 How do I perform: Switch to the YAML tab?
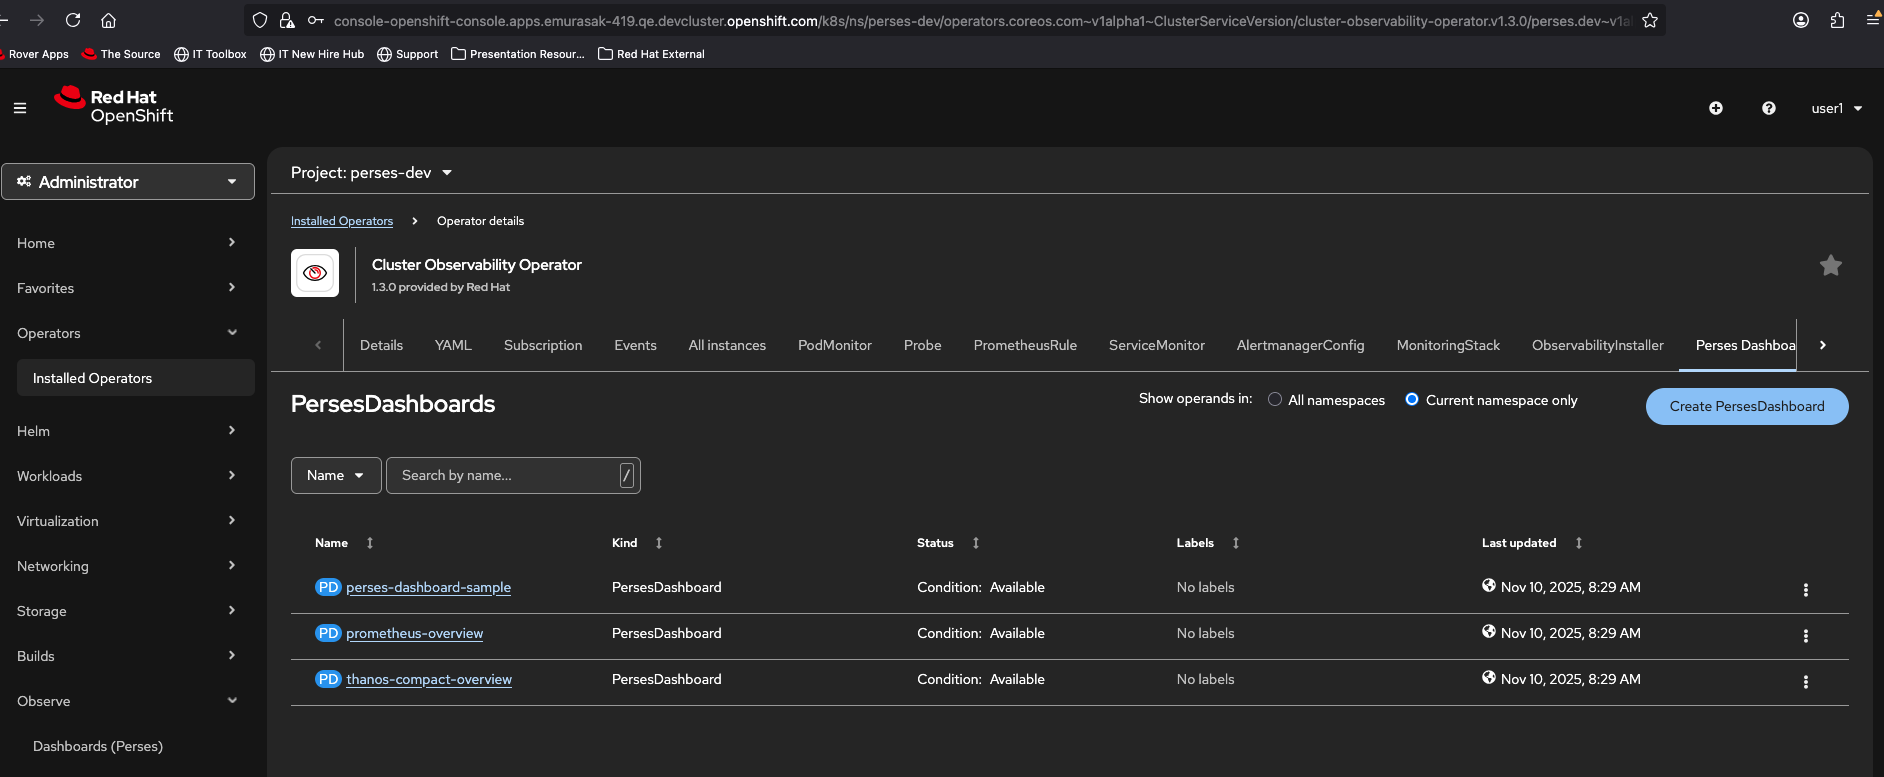pos(452,345)
